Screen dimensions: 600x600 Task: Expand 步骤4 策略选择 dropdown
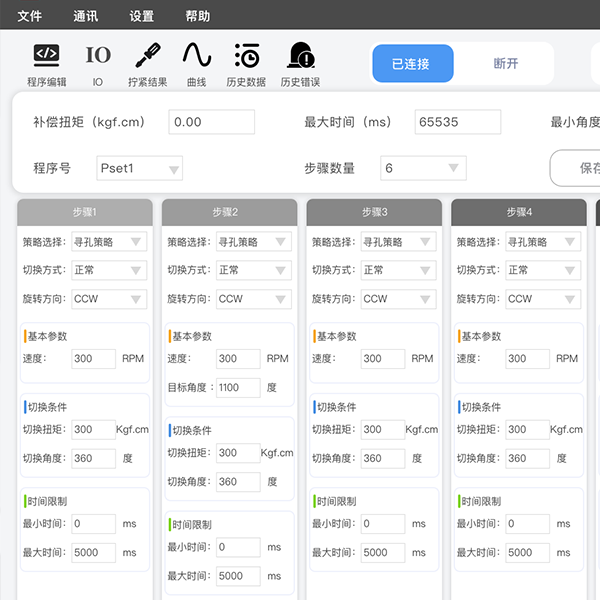click(543, 241)
